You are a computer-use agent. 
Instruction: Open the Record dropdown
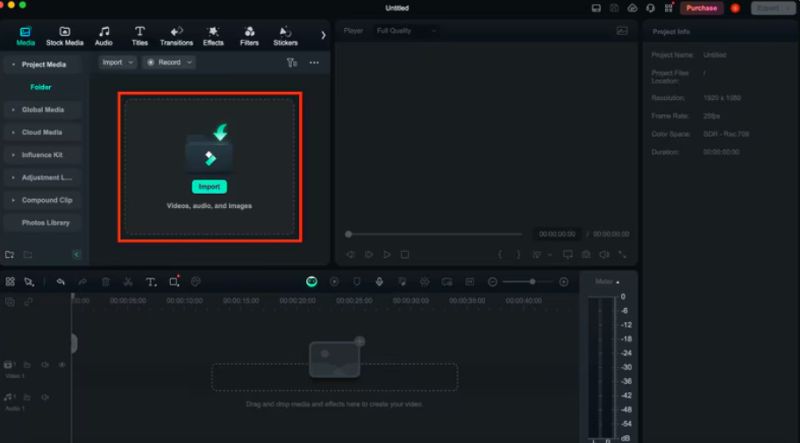[169, 62]
